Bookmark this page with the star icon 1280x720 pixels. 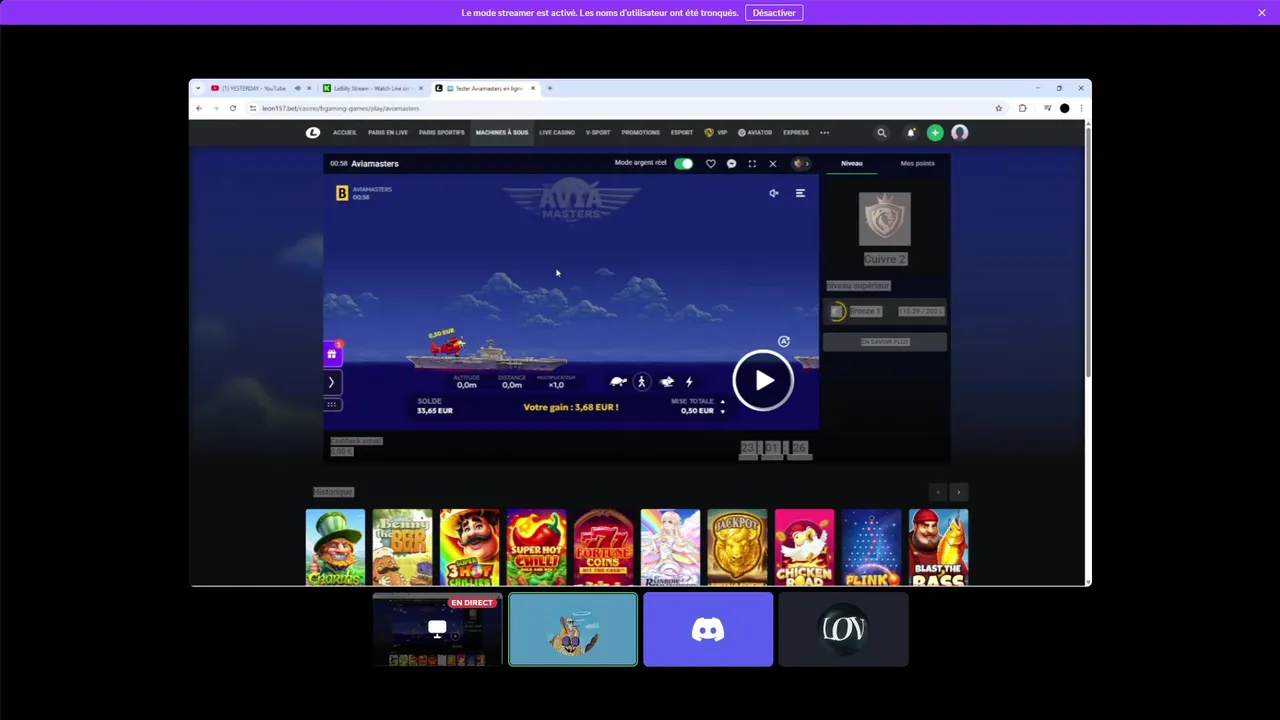998,108
